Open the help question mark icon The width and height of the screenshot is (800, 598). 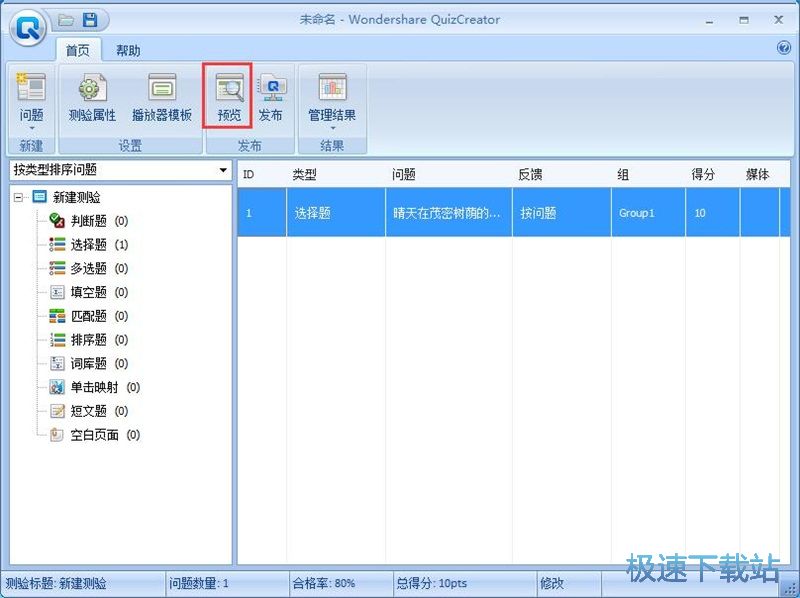pos(784,48)
